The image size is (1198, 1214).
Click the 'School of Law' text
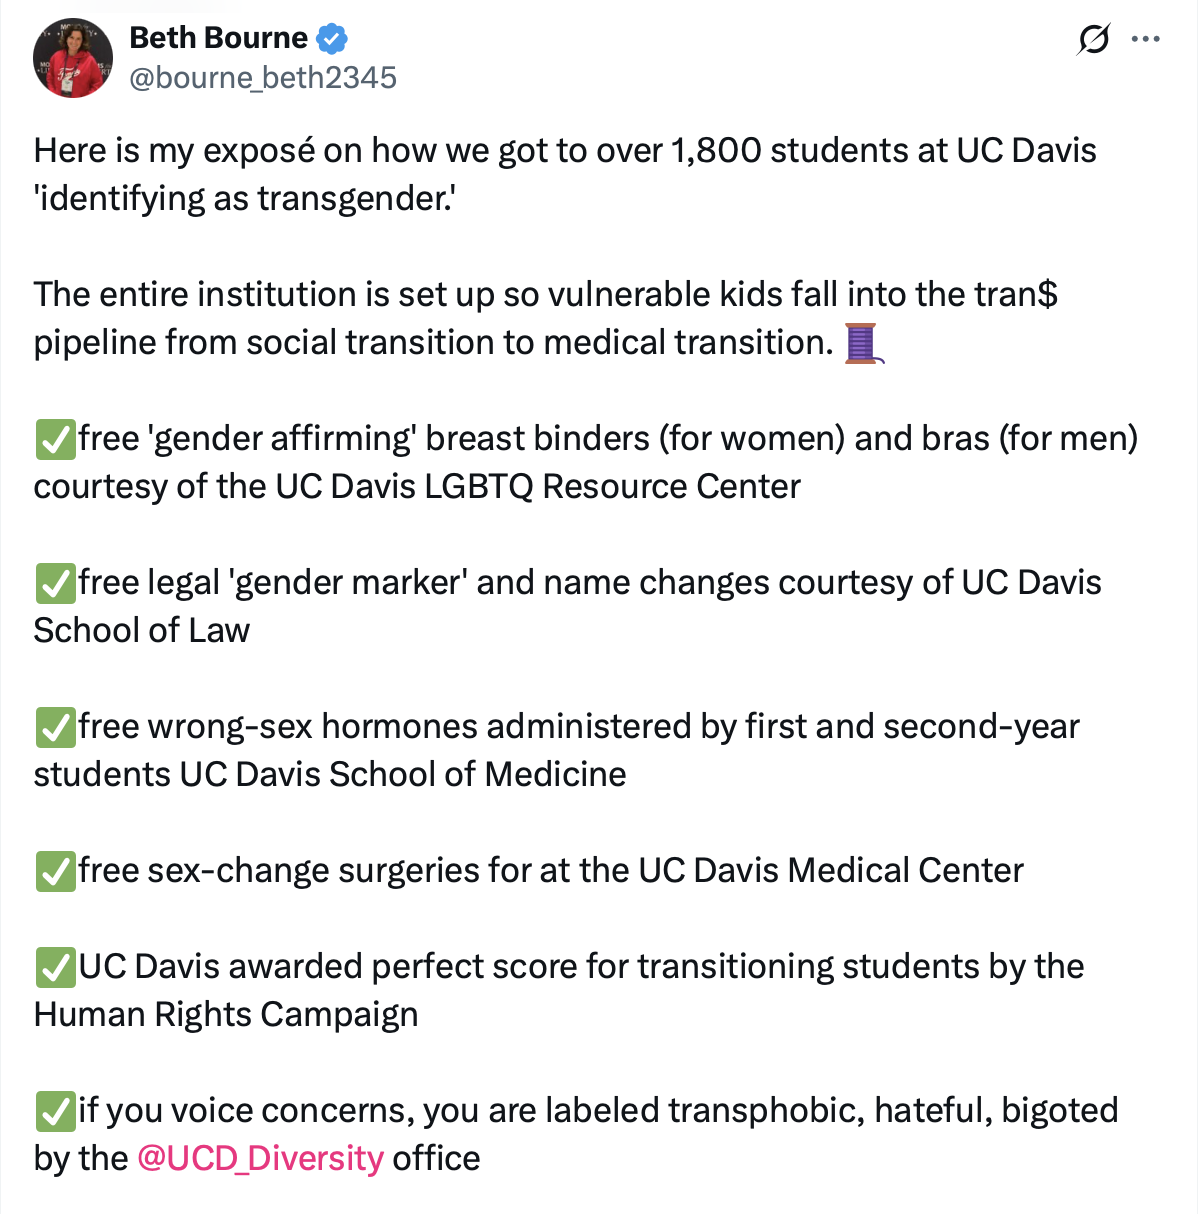click(x=142, y=631)
